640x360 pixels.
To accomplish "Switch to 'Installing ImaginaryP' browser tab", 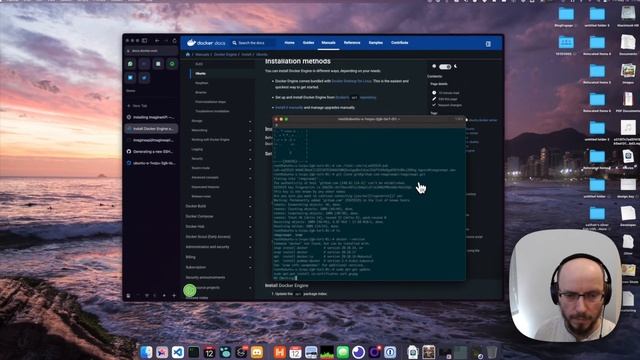I will tap(151, 117).
